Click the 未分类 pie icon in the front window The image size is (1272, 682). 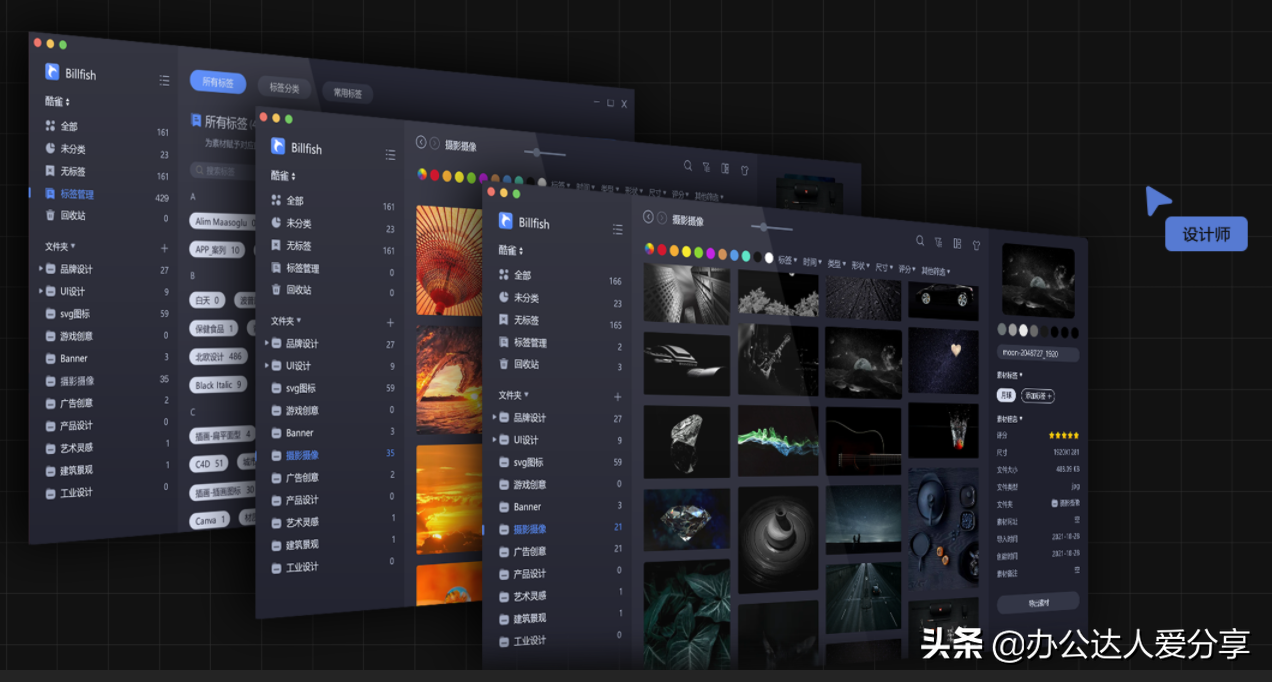click(504, 297)
